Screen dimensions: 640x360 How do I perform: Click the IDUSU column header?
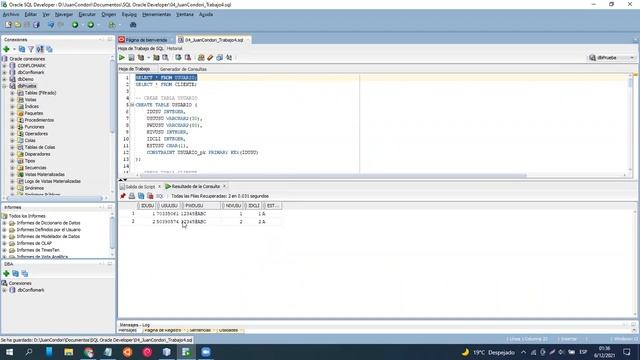click(147, 206)
